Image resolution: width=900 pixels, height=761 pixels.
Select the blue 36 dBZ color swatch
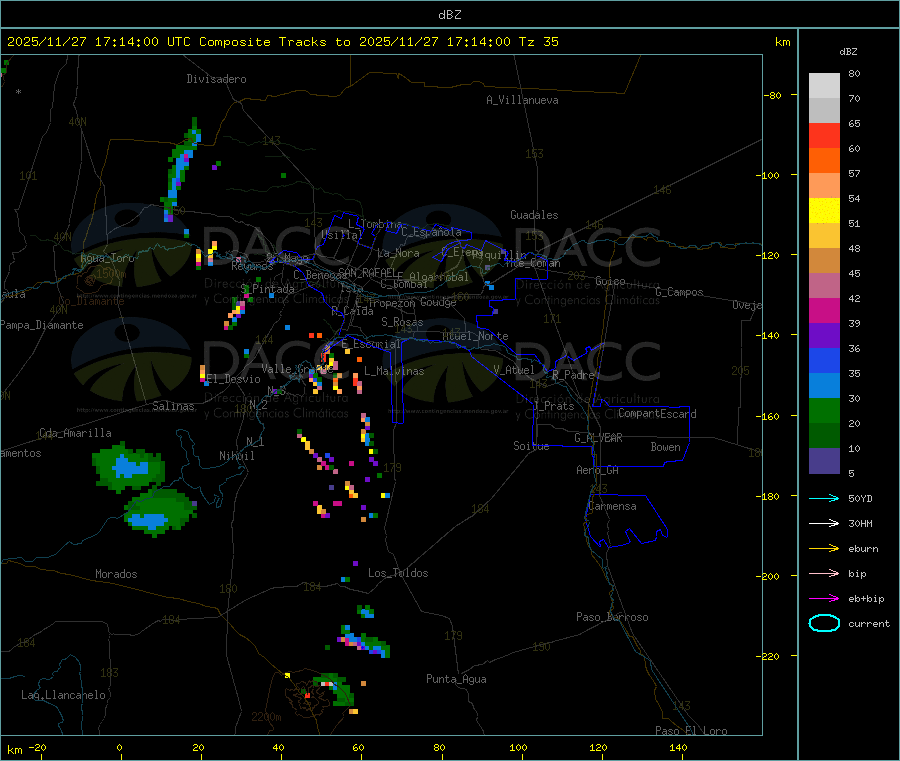824,360
